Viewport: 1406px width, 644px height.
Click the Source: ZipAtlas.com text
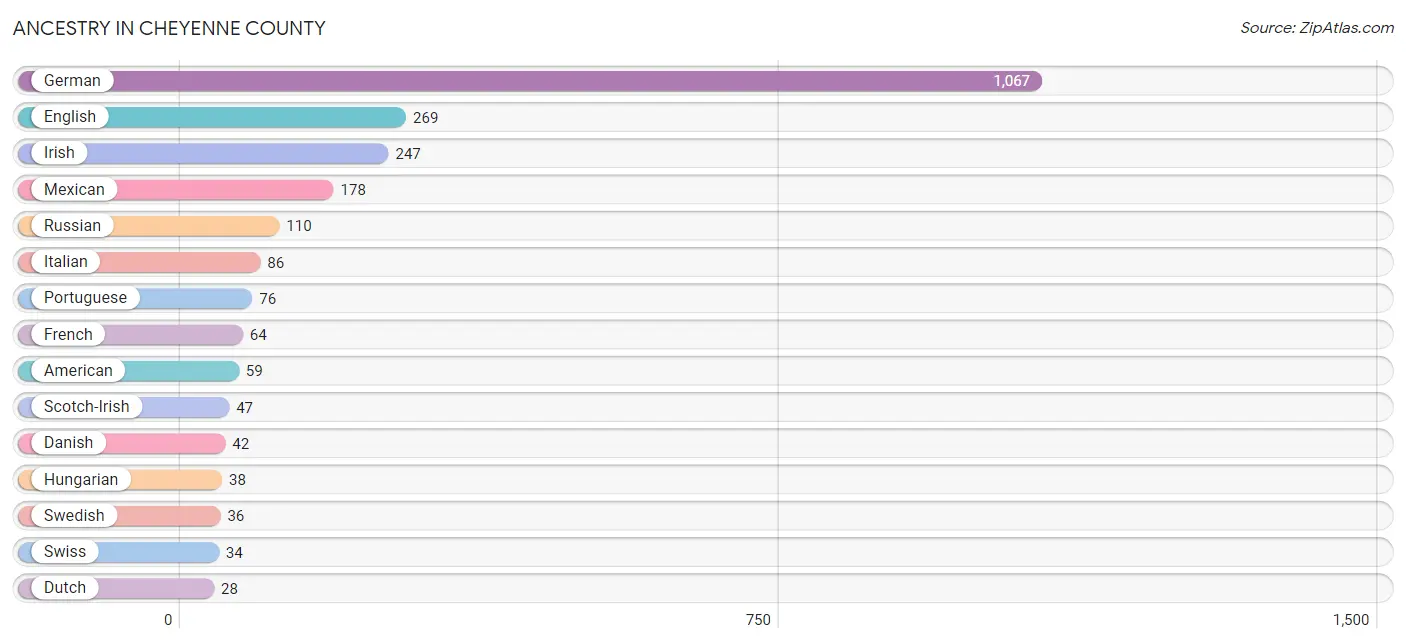pyautogui.click(x=1317, y=28)
